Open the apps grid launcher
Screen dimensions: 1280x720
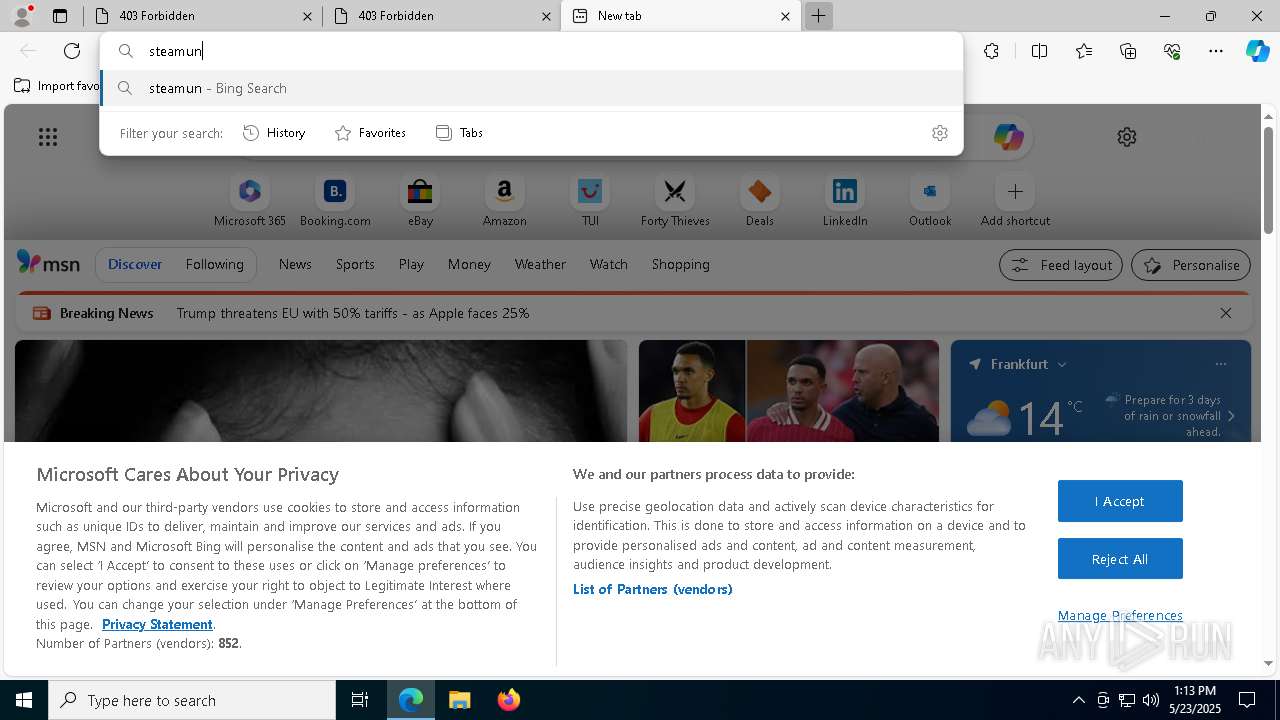point(48,137)
